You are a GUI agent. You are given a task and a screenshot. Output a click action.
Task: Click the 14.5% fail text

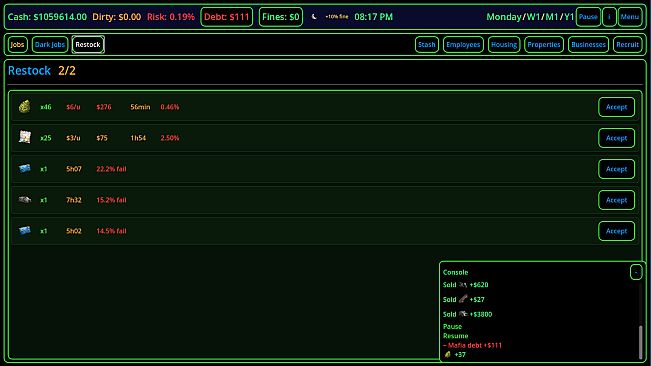[x=111, y=231]
